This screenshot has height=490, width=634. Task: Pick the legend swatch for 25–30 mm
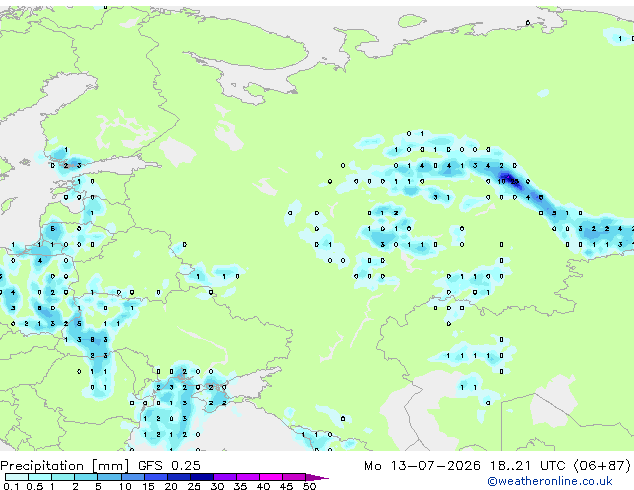(x=202, y=477)
